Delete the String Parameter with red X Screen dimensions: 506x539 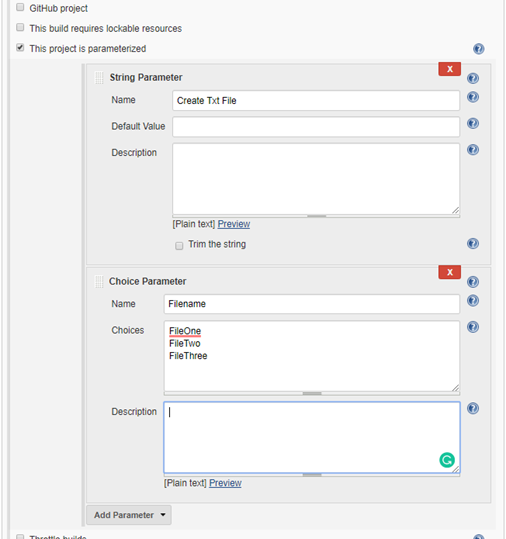450,69
